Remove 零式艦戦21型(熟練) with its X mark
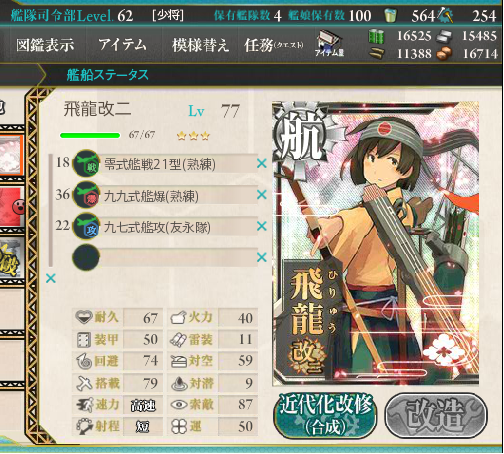The width and height of the screenshot is (504, 454). [262, 163]
